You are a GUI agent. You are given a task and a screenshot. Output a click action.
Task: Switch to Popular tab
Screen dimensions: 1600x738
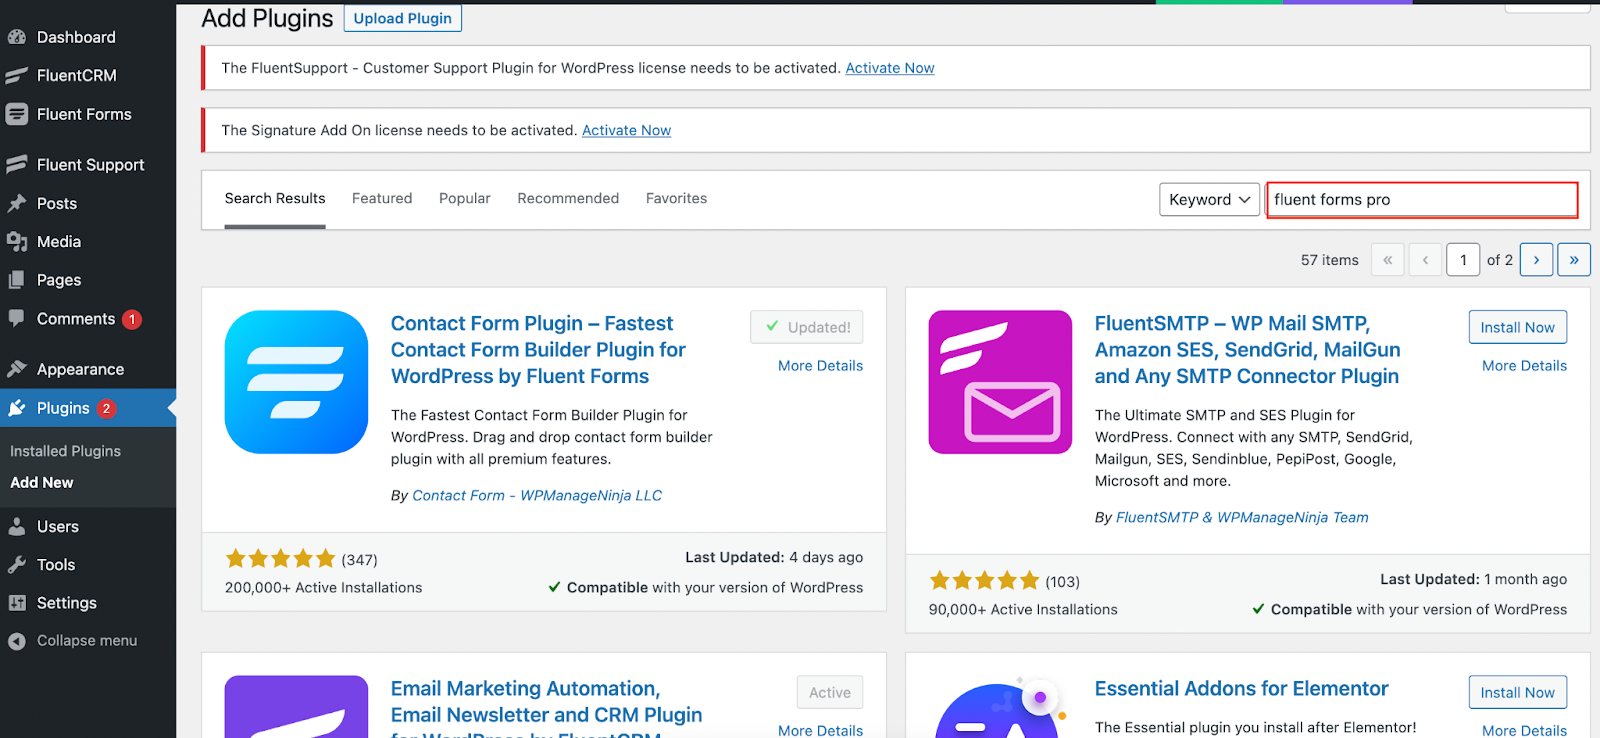[x=465, y=199]
